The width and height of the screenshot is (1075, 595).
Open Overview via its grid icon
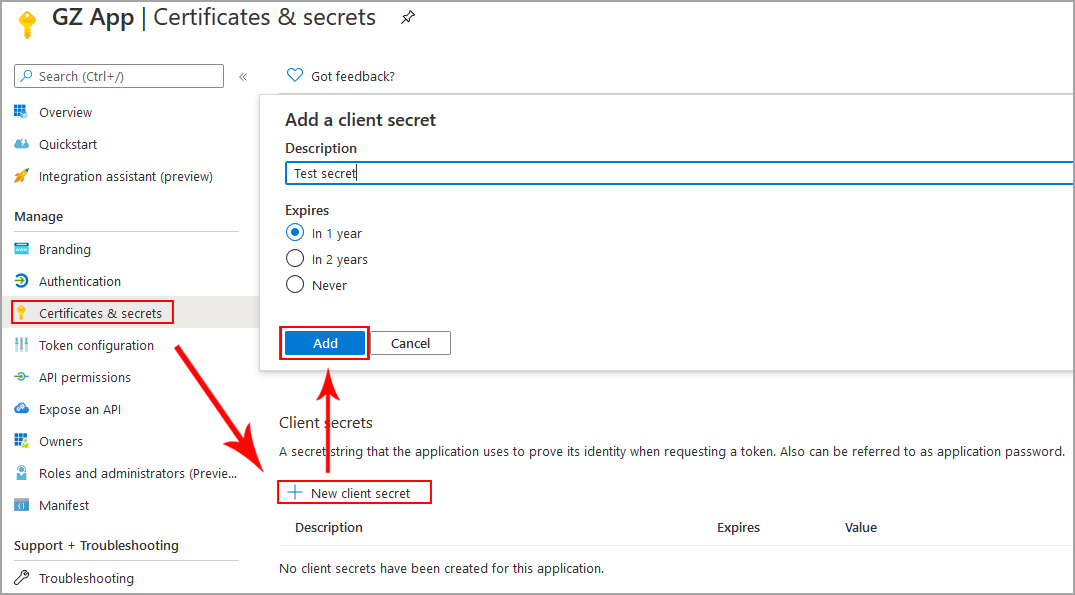point(21,112)
